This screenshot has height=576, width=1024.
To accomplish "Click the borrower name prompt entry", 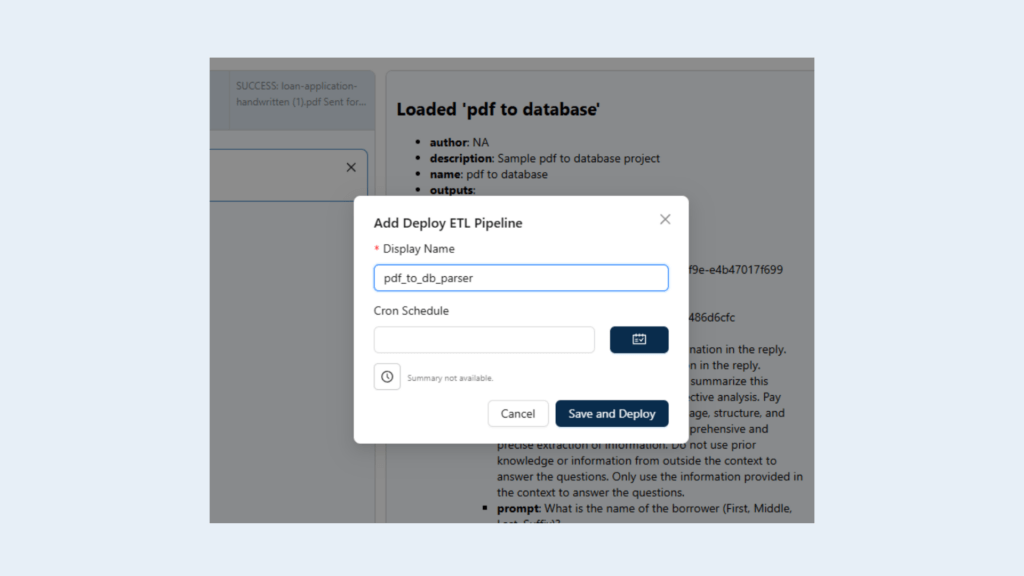I will (644, 509).
